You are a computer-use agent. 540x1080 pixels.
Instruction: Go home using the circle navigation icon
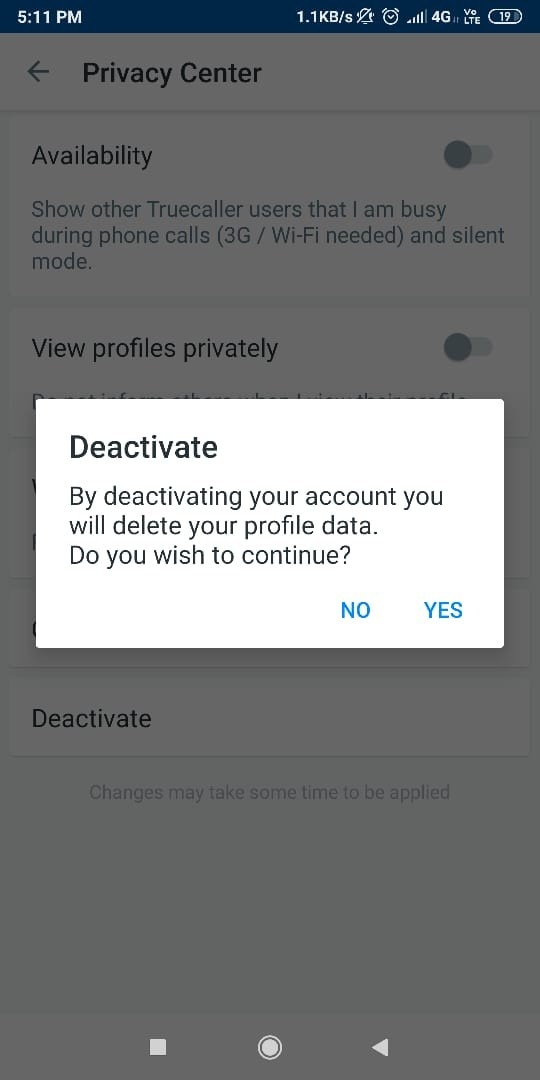click(x=269, y=1048)
